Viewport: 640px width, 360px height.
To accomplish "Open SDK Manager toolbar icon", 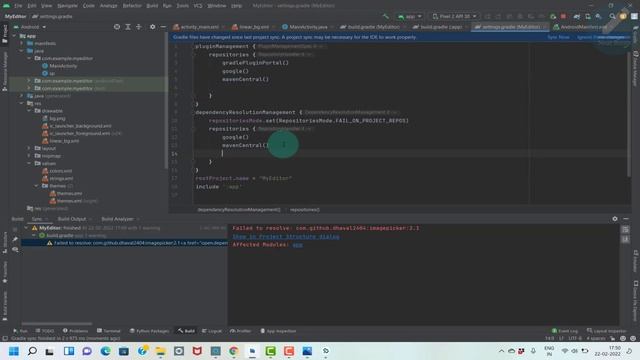I will pos(598,16).
